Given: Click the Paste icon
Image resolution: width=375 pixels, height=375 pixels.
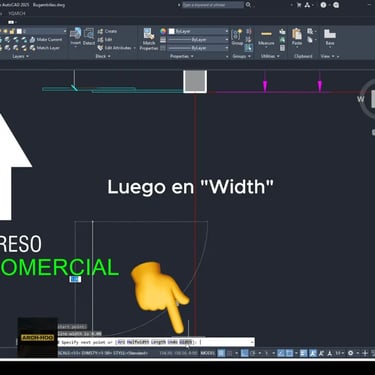Looking at the screenshot, I should [x=297, y=34].
